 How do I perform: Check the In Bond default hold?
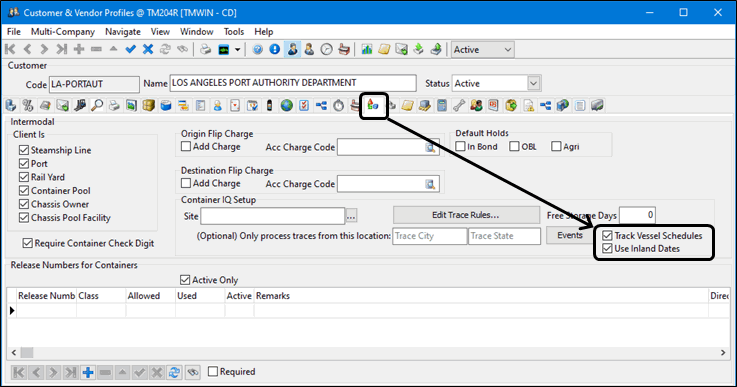point(460,146)
